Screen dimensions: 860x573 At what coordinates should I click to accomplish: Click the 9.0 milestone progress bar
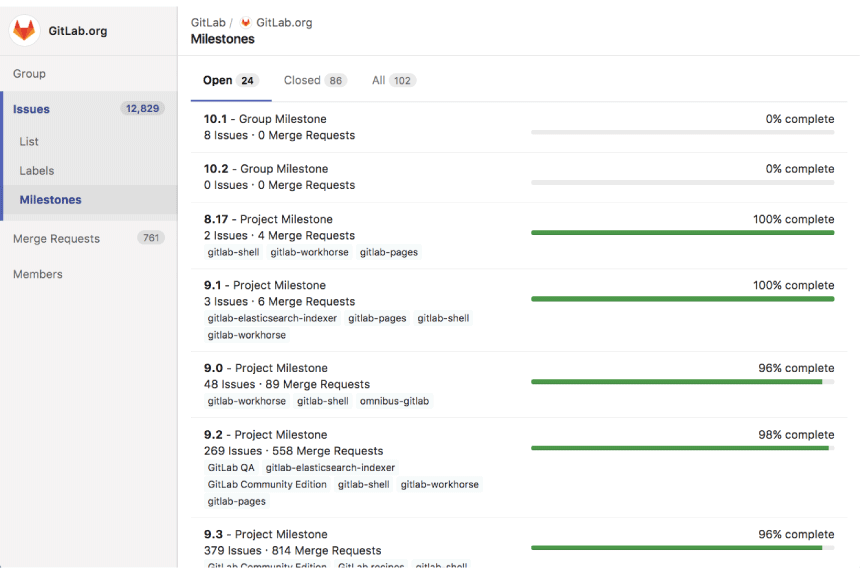pos(682,382)
